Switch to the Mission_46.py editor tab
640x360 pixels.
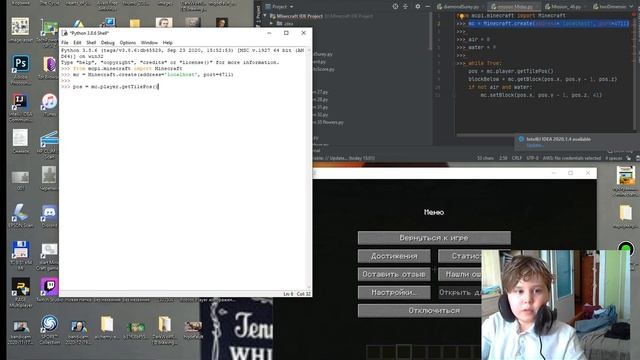coord(564,7)
